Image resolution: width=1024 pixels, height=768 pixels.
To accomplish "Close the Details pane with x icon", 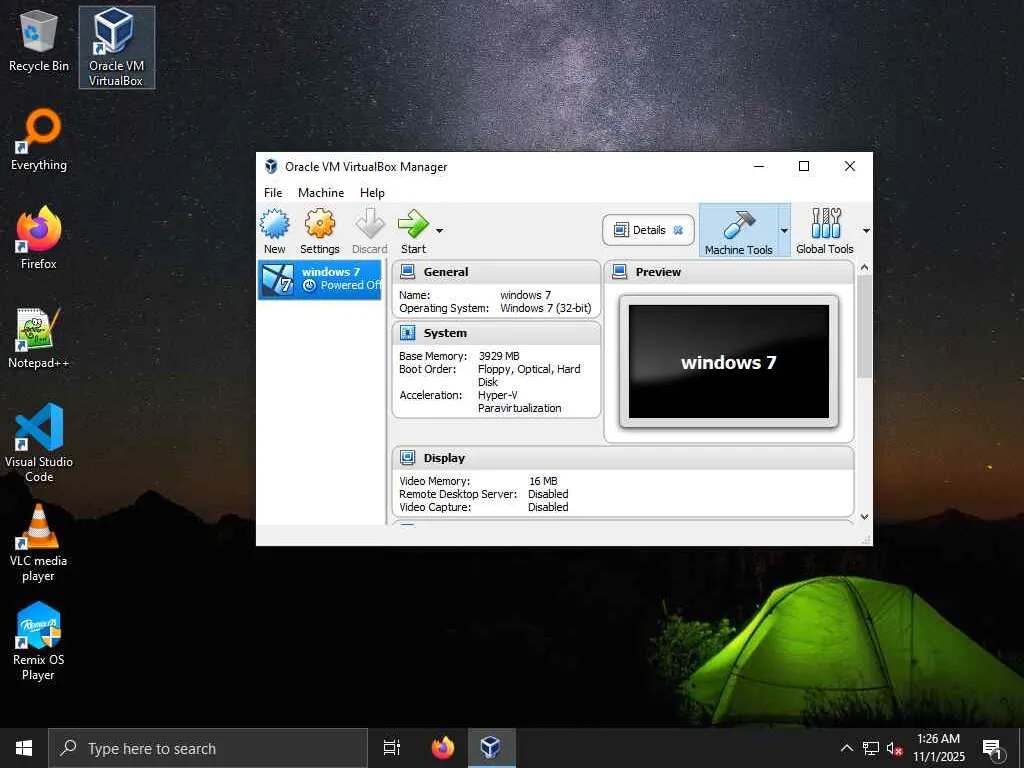I will click(678, 230).
